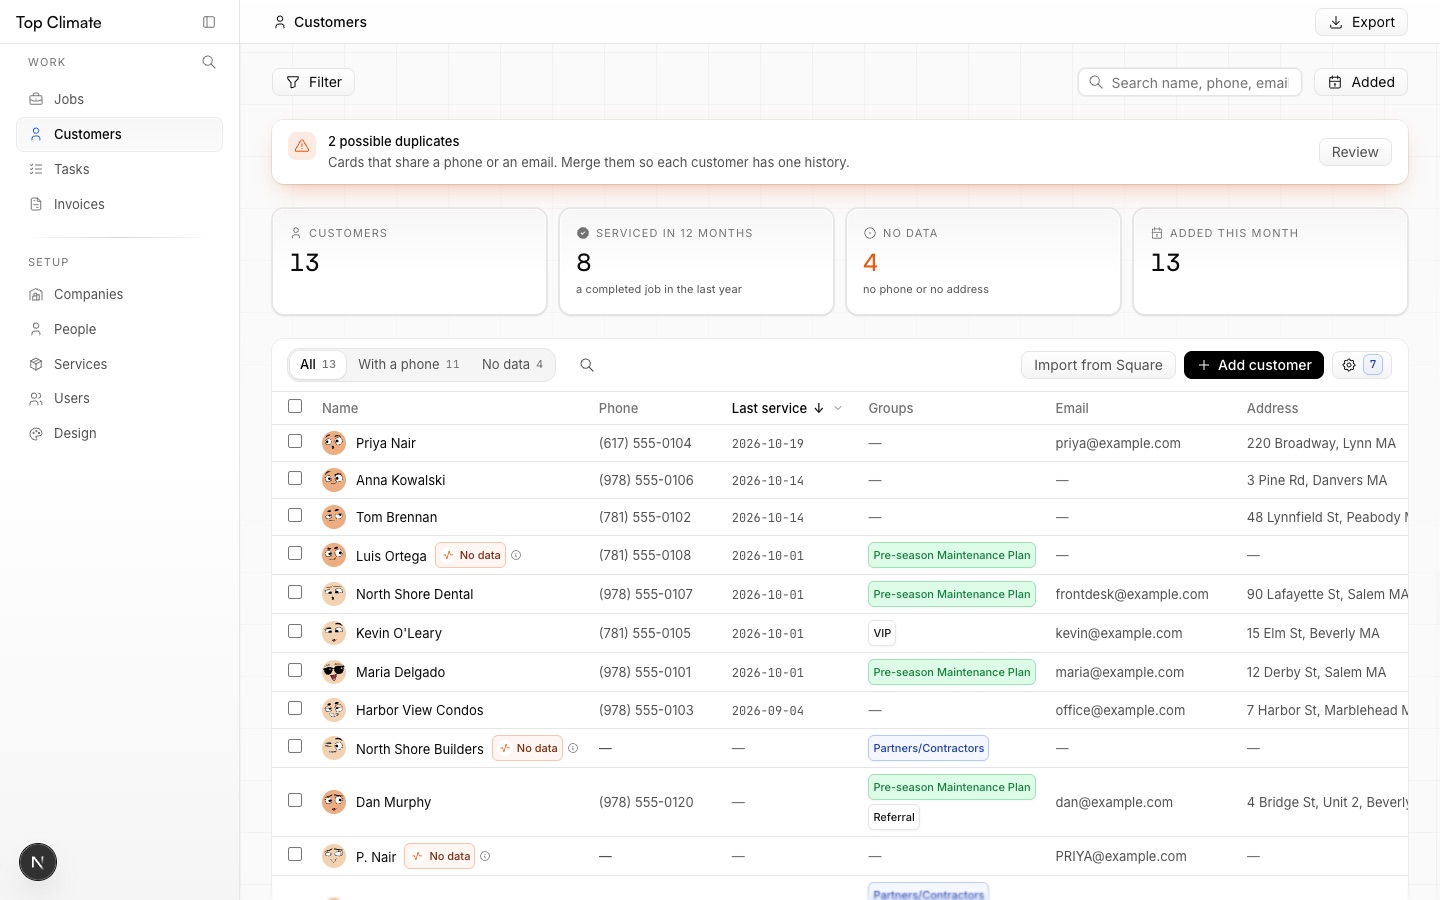Expand the Last service column dropdown chevron

[x=838, y=408]
